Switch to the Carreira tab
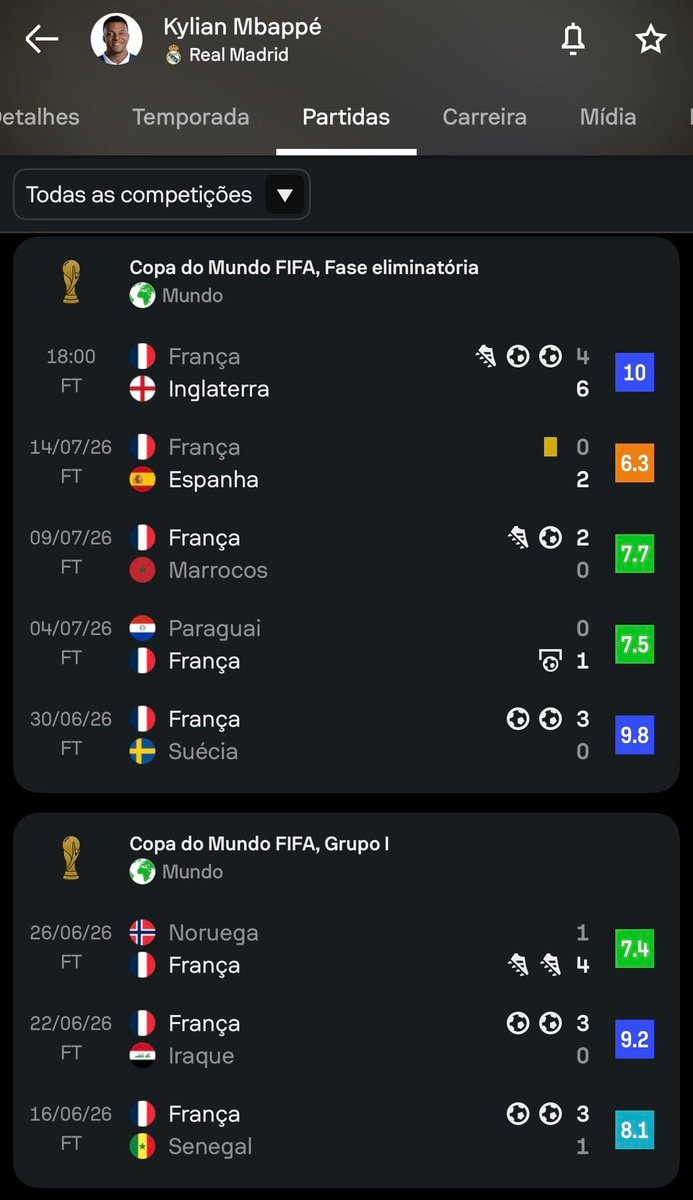693x1200 pixels. [x=484, y=117]
